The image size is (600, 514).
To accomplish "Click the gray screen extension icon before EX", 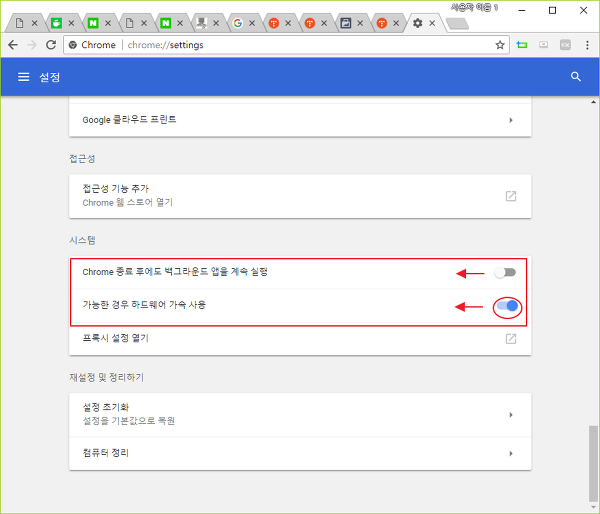I will [x=543, y=45].
